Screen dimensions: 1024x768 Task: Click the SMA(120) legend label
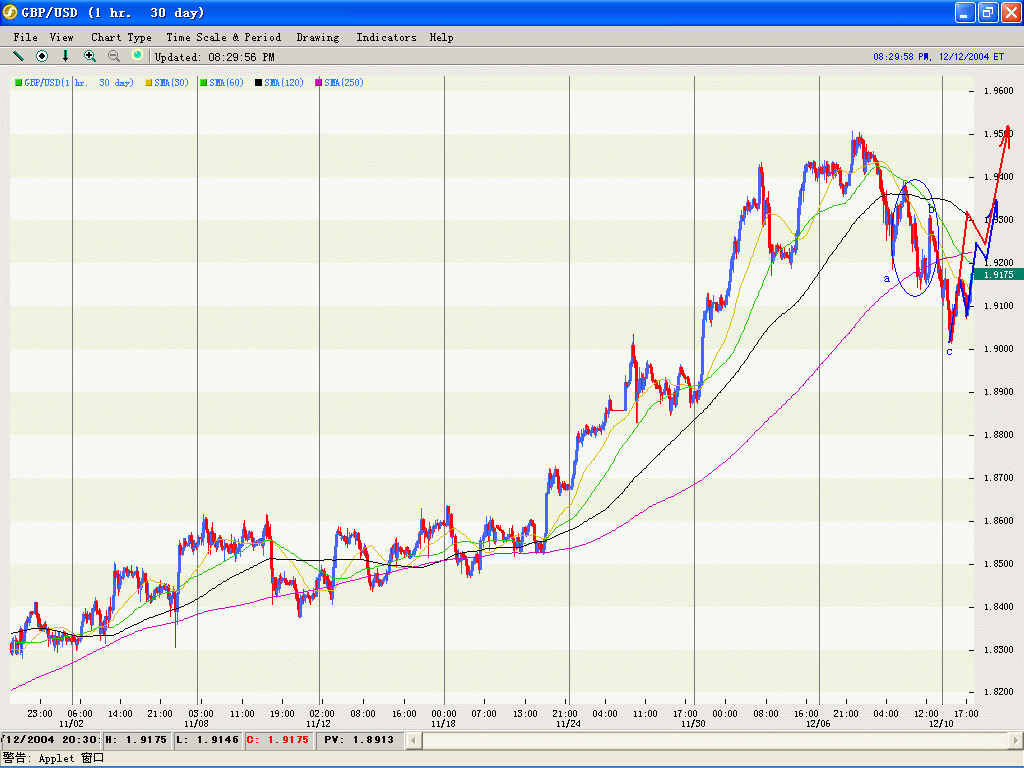click(284, 83)
